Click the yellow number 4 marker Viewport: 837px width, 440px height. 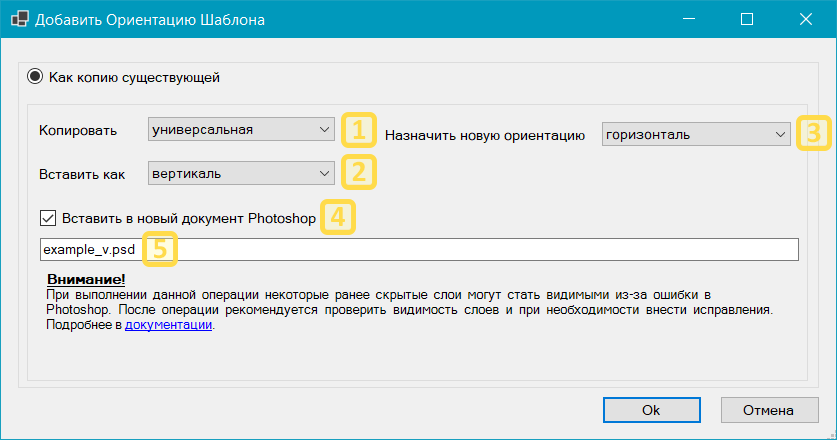coord(337,218)
